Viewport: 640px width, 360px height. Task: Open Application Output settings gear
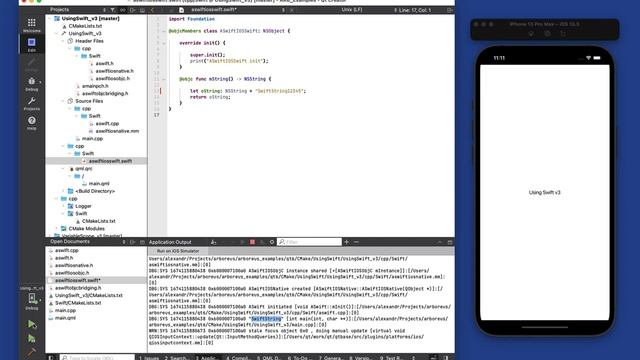[x=272, y=242]
